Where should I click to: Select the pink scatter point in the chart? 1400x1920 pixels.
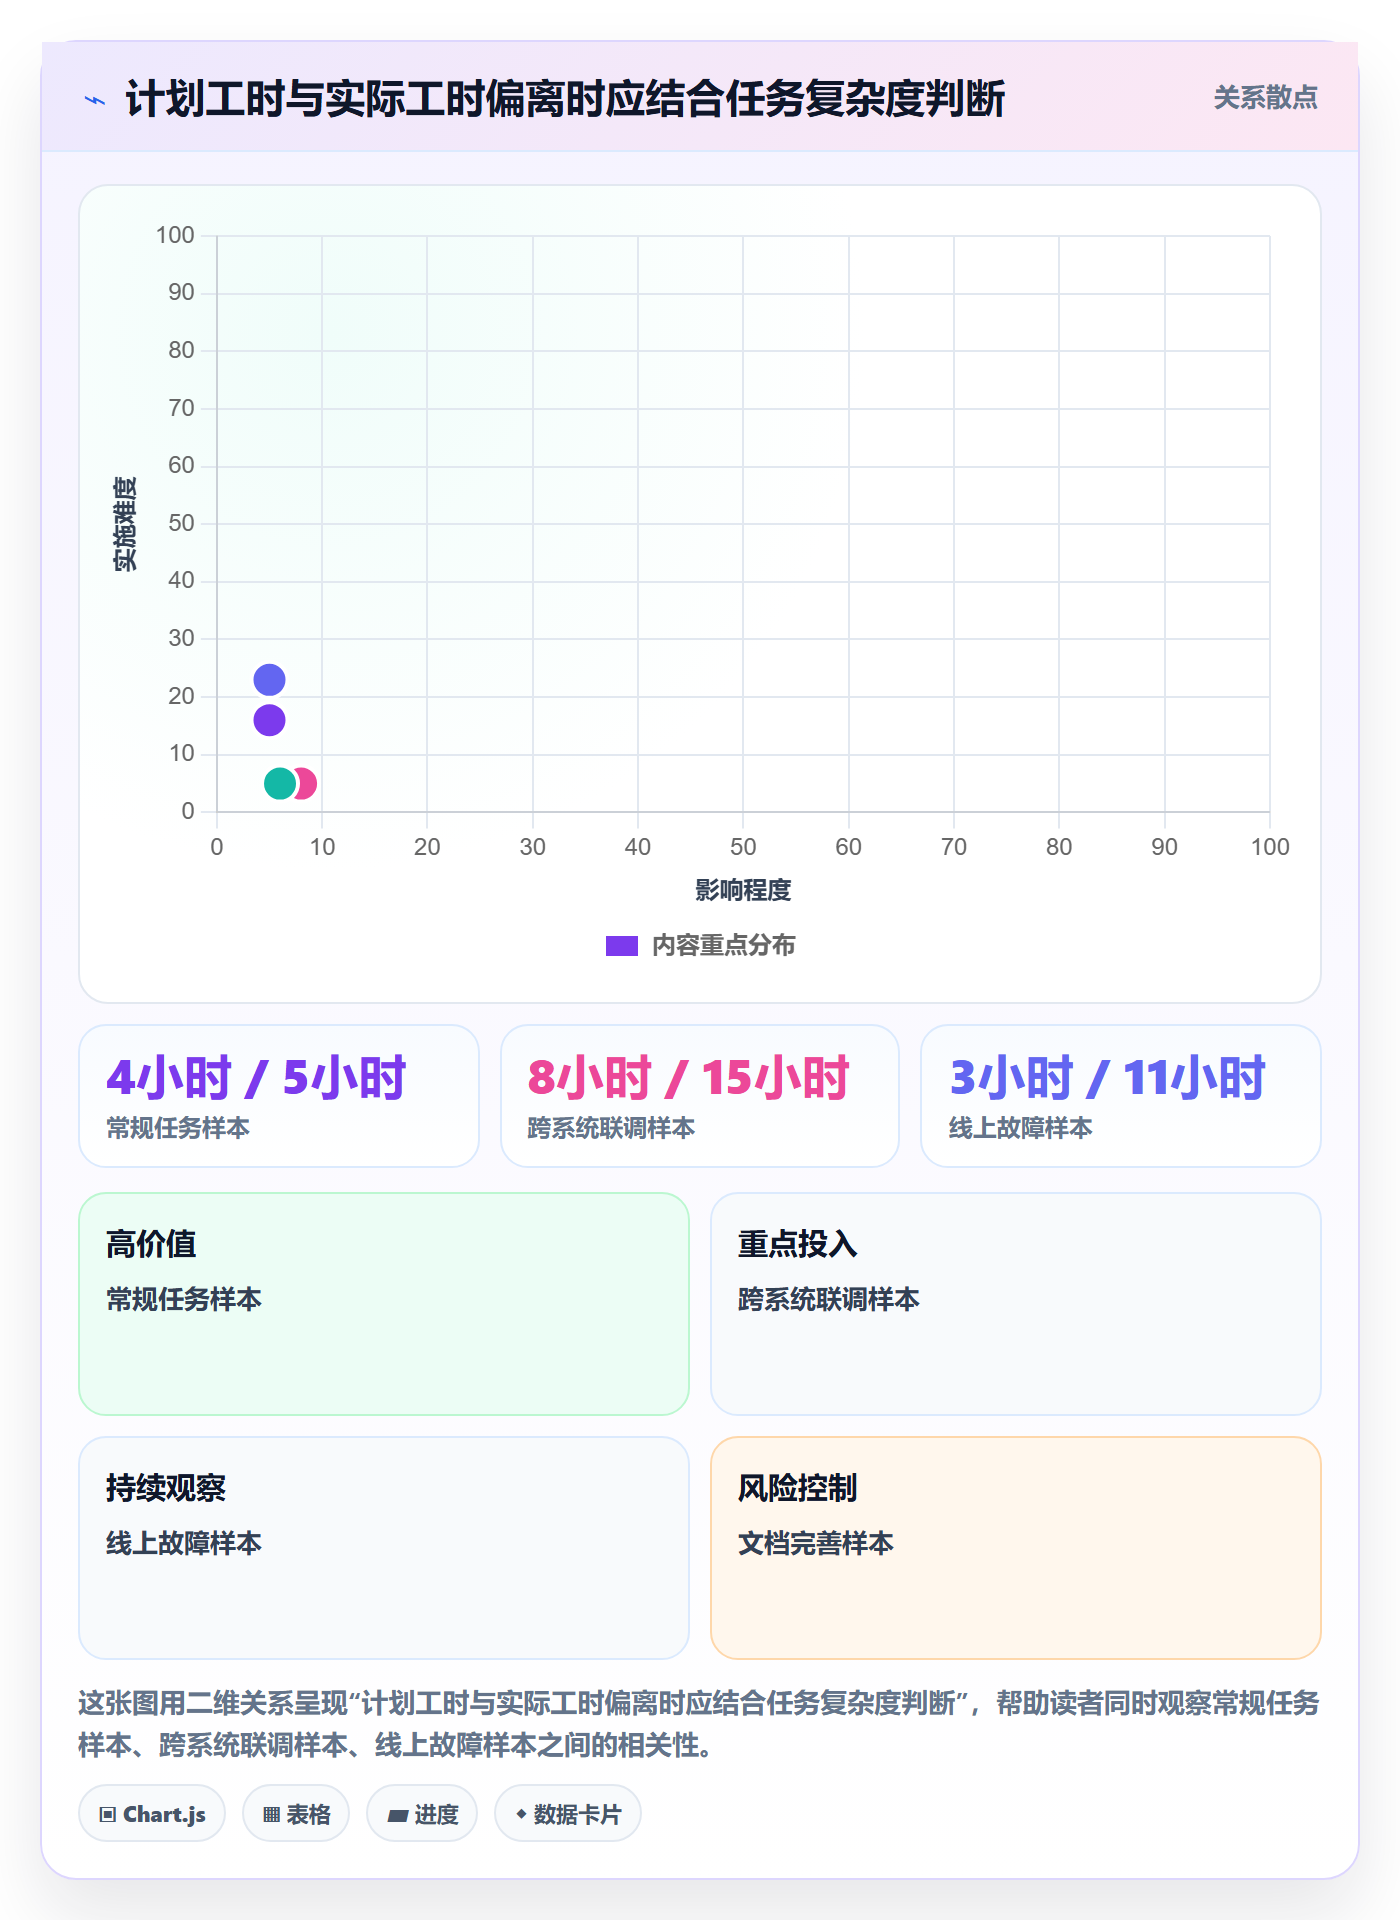pos(306,784)
